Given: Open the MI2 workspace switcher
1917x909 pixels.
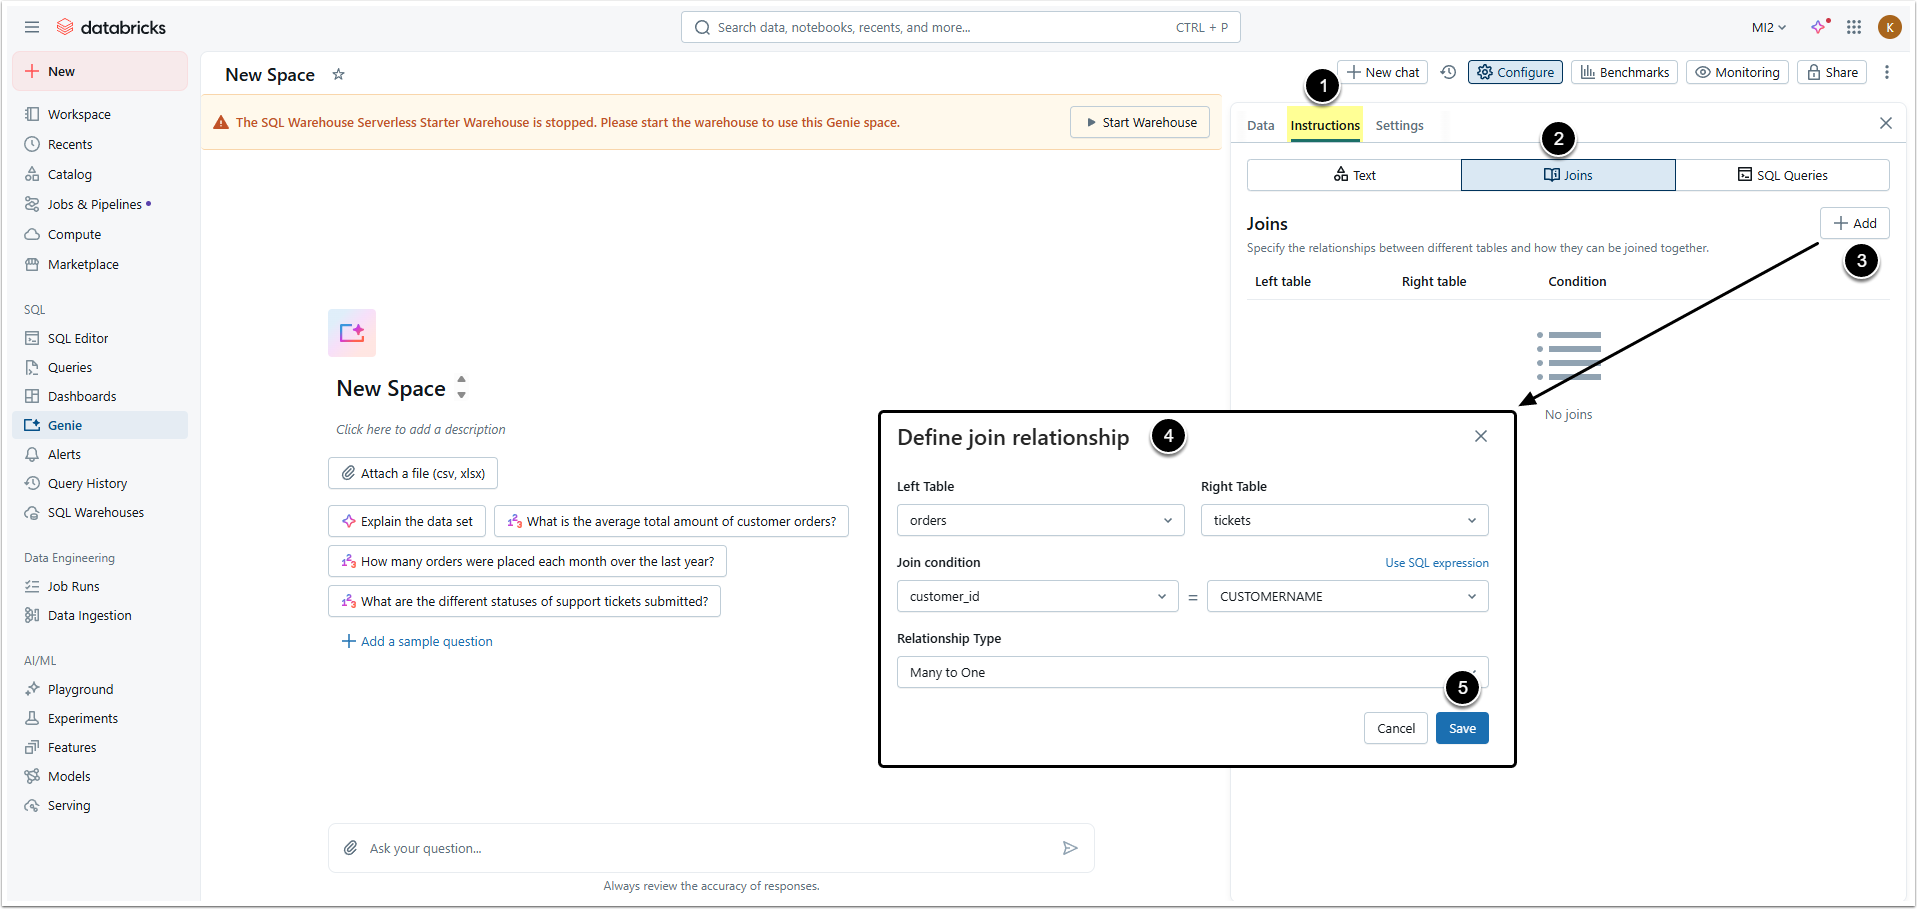Looking at the screenshot, I should click(x=1768, y=27).
